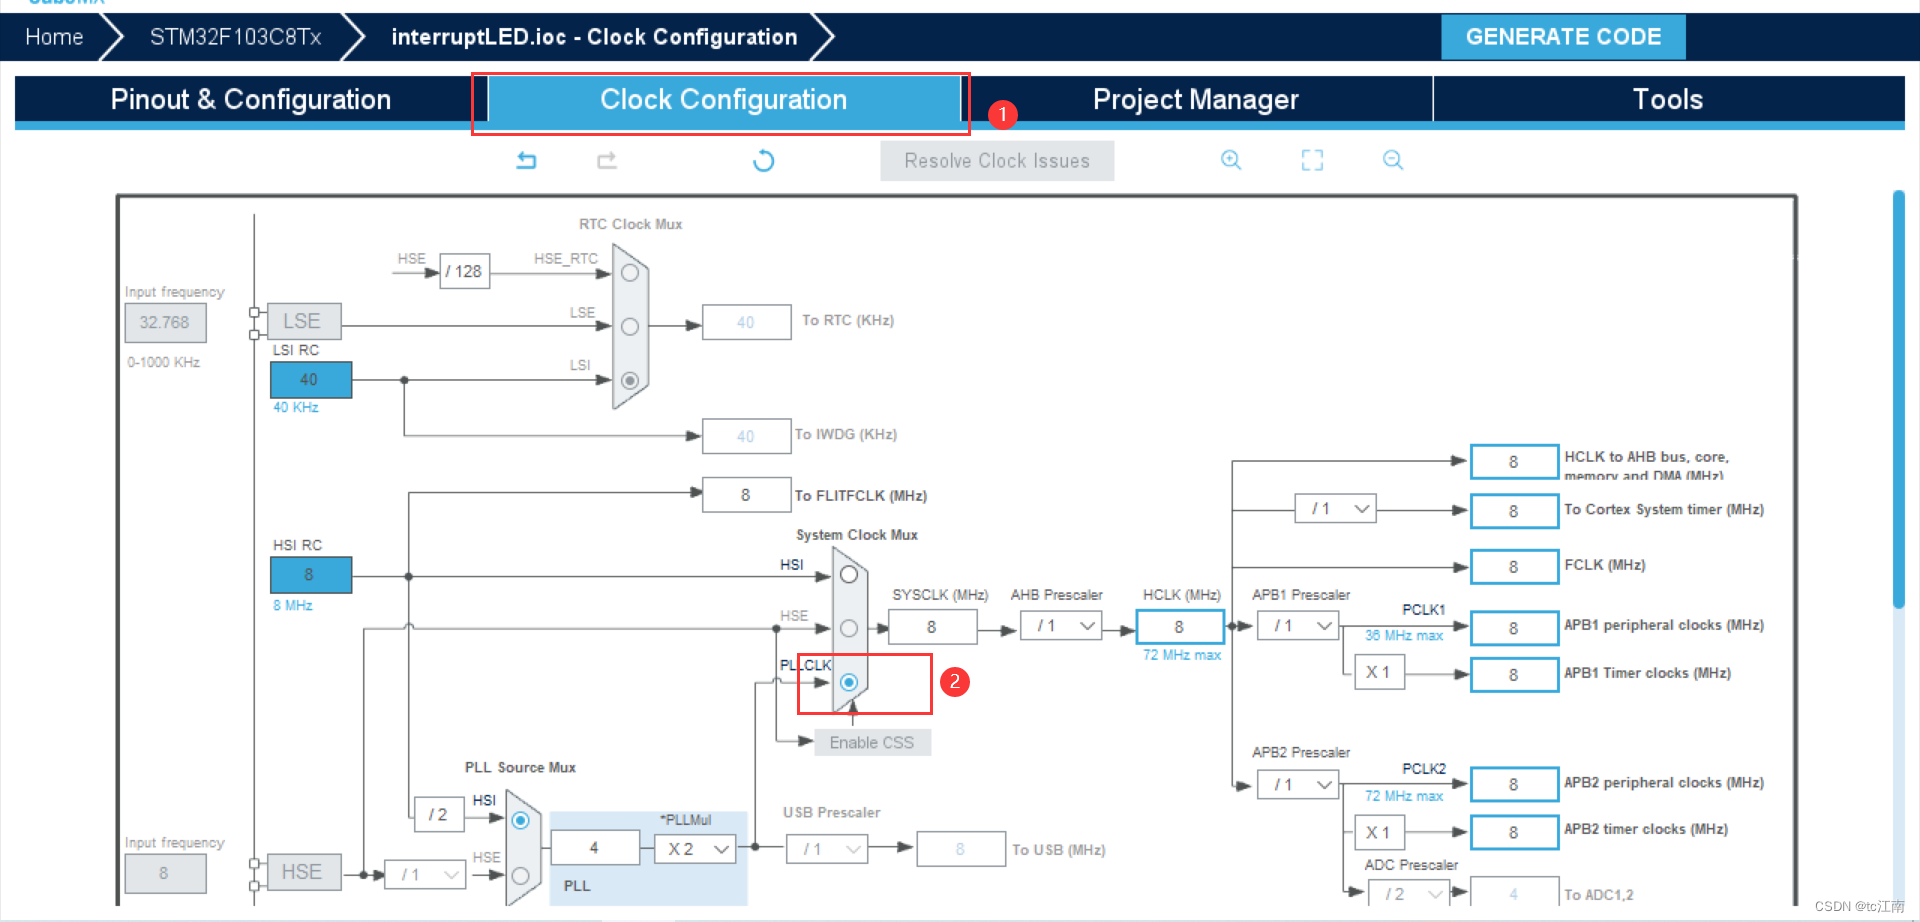Screen dimensions: 1920x922
Task: Open the HSE divider /1 dropdown
Action: 426,875
